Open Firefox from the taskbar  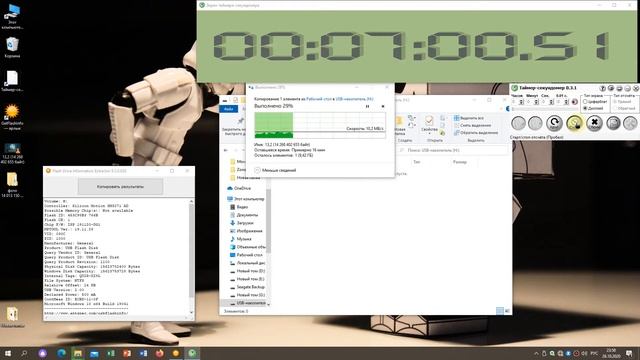point(160,353)
